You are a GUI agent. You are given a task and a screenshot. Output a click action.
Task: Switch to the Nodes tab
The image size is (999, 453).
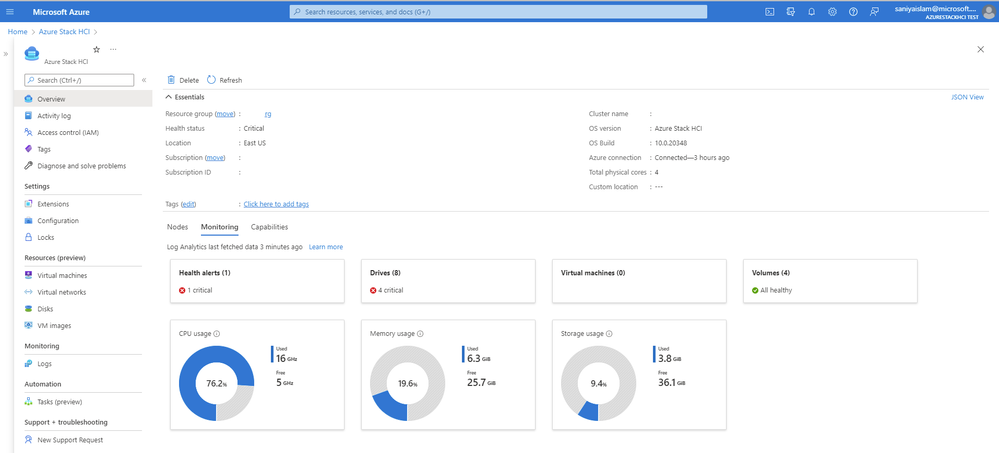177,227
